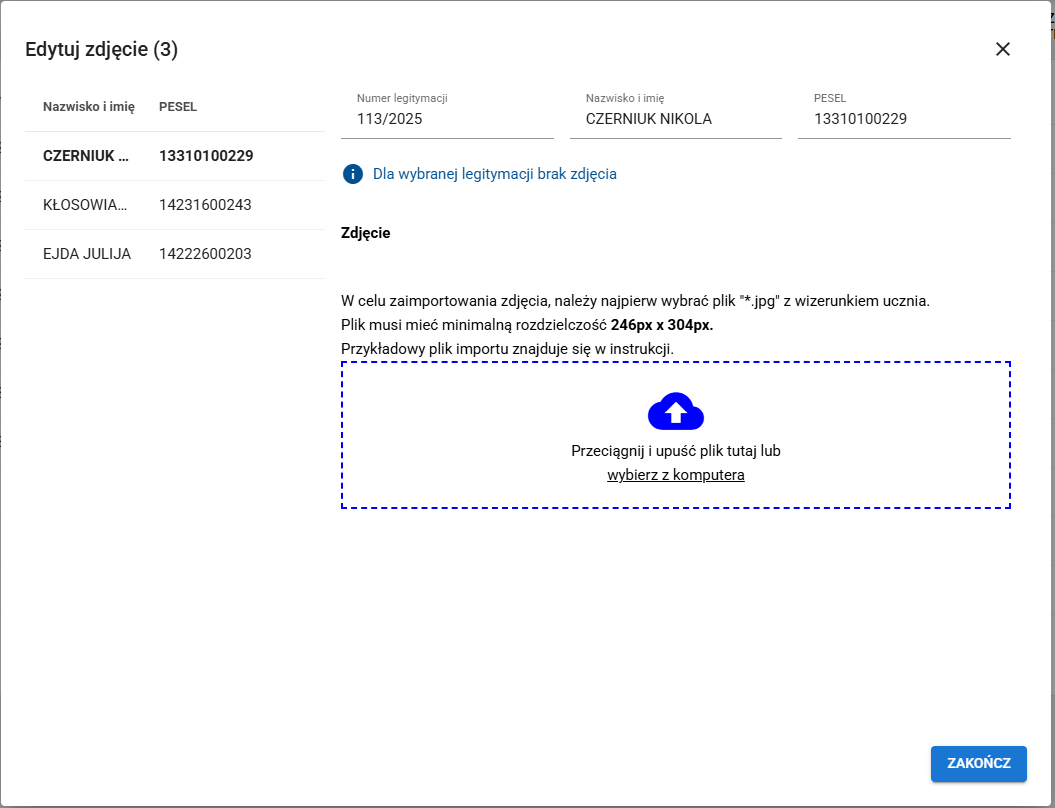Close the Edytuj zdjęcie dialog with X
Screen dimensions: 1055x808
1003,49
